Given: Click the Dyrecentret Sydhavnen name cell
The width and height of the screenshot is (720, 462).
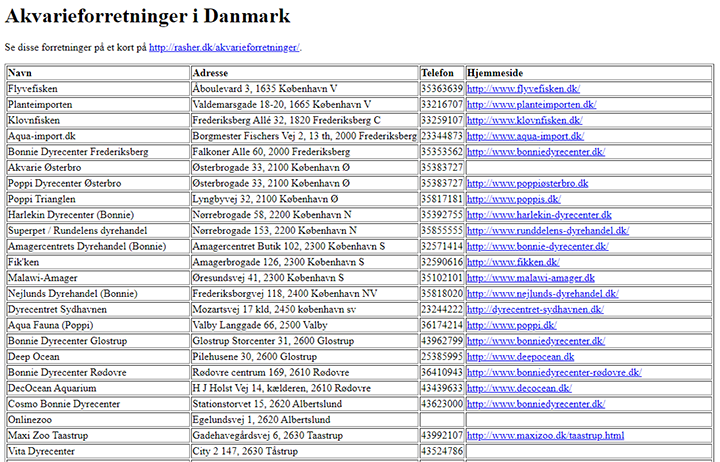Looking at the screenshot, I should pyautogui.click(x=98, y=309).
